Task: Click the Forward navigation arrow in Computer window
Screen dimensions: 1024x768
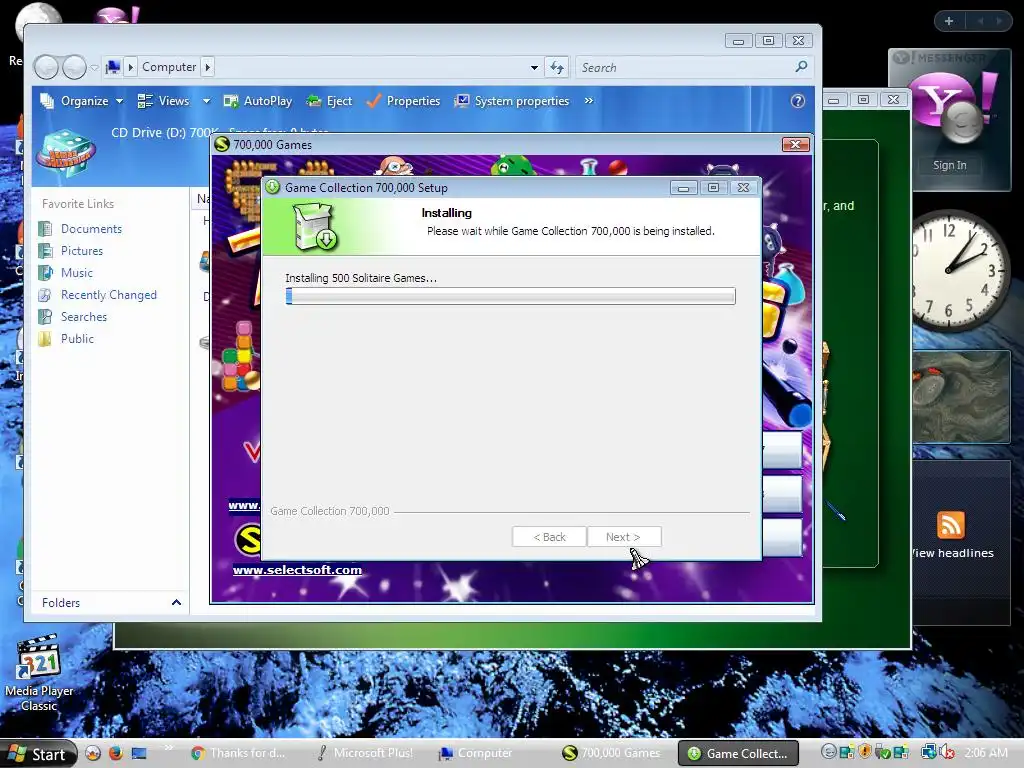Action: point(74,67)
